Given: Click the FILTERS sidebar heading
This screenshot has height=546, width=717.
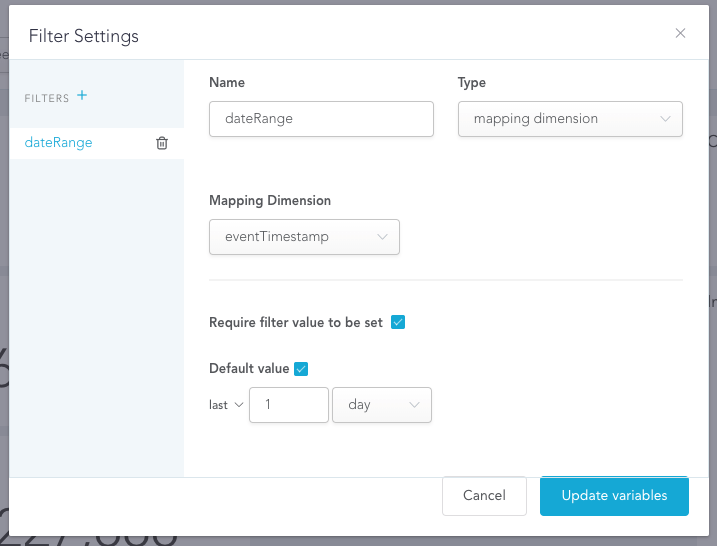Looking at the screenshot, I should pos(47,98).
